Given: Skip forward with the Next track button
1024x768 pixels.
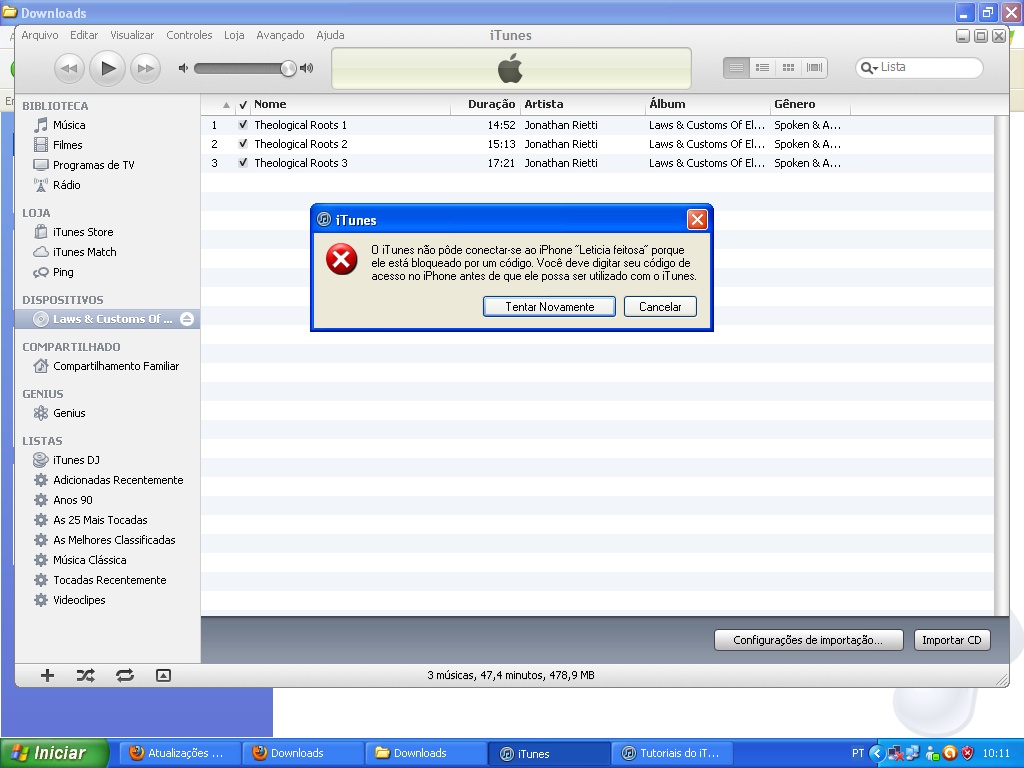Looking at the screenshot, I should point(145,68).
